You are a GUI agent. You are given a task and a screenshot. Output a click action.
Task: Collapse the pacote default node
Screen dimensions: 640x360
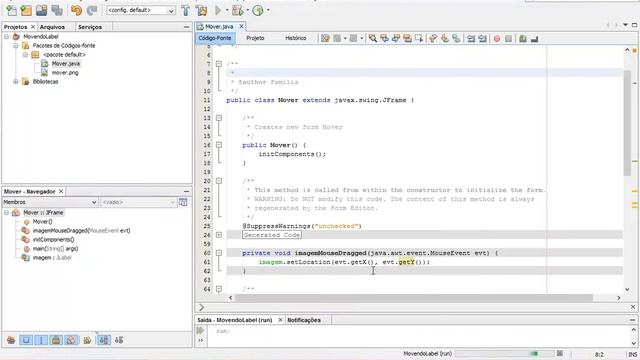(x=25, y=54)
